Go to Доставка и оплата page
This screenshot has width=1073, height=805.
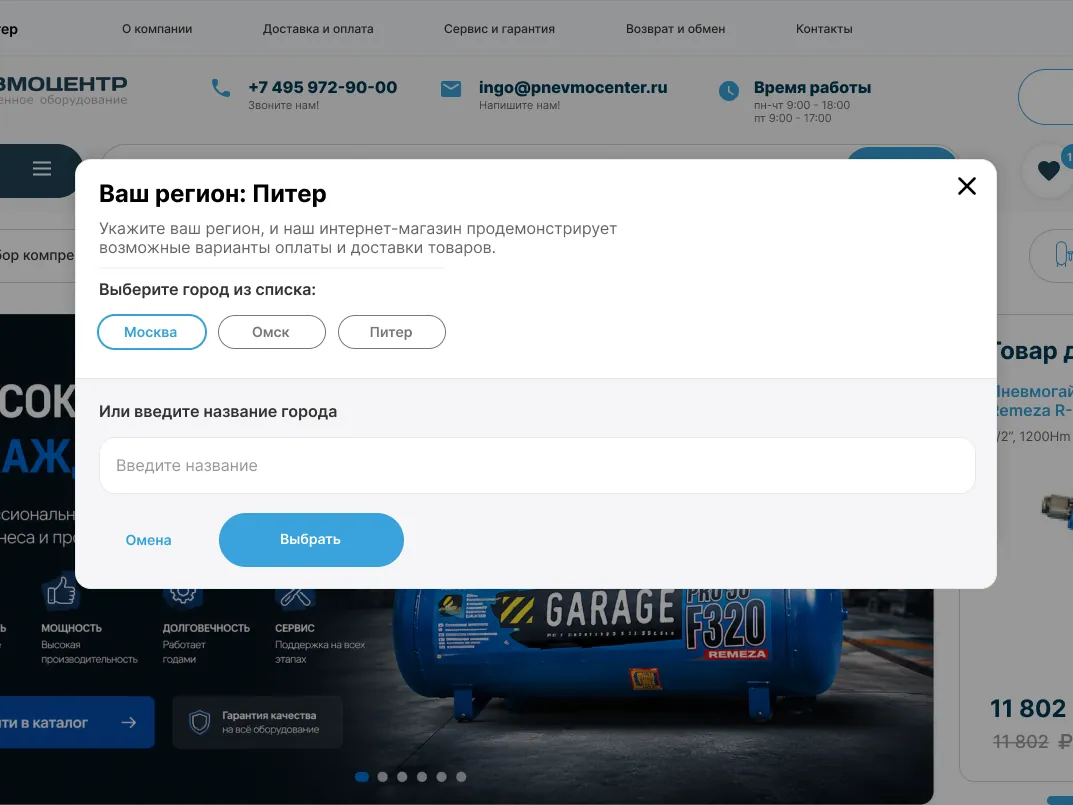pyautogui.click(x=318, y=29)
